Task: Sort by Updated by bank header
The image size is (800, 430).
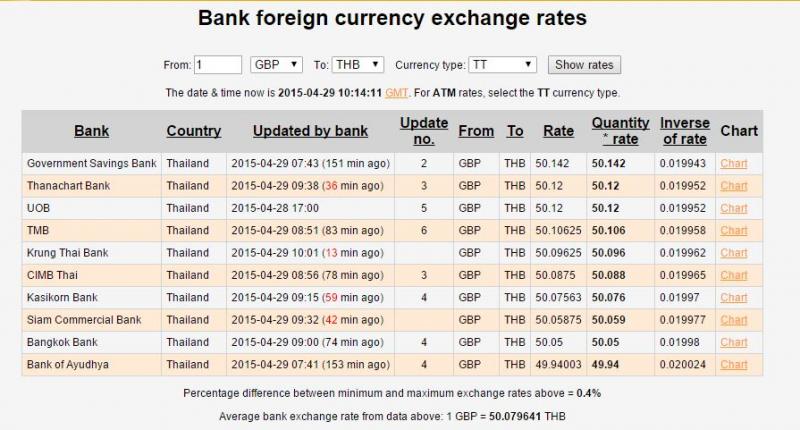Action: point(310,131)
